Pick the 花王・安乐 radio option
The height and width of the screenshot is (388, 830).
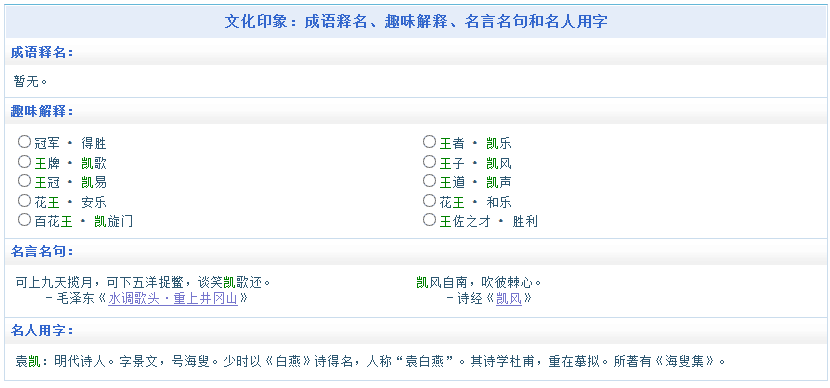tap(24, 201)
